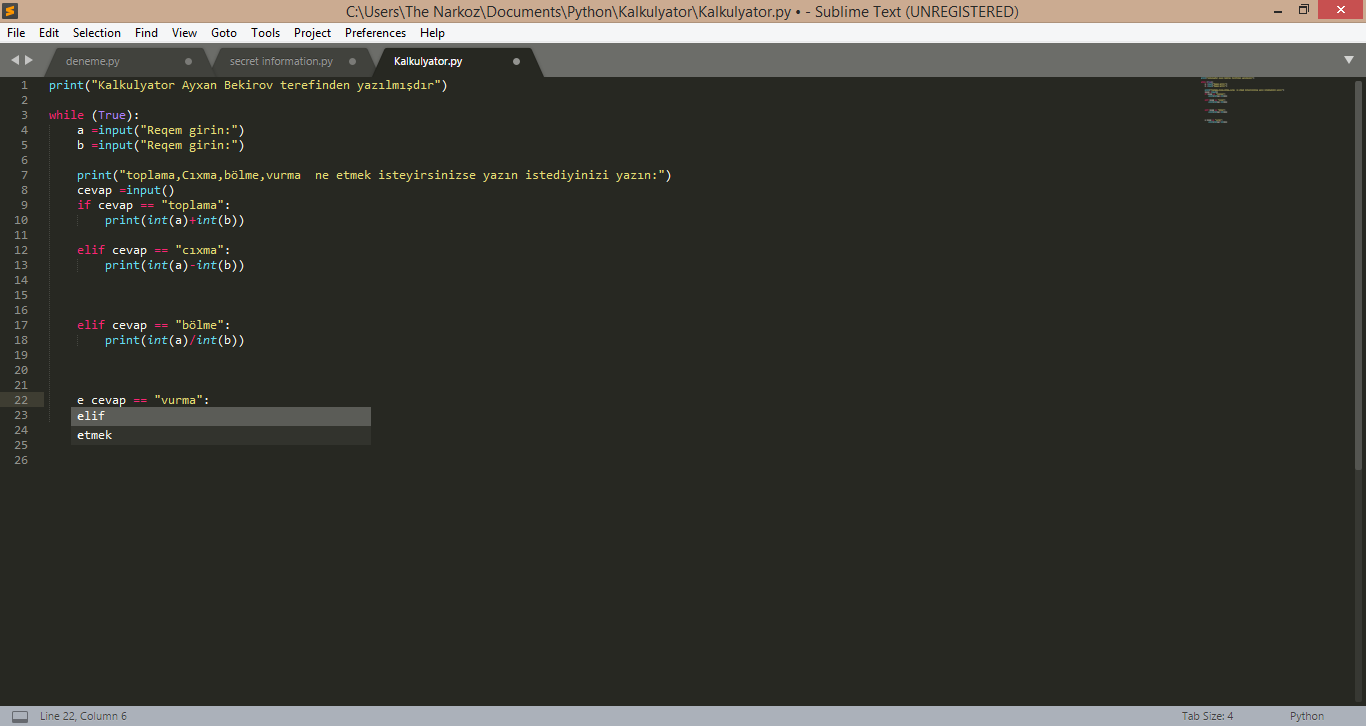Viewport: 1366px width, 726px height.
Task: Click line number 1 in gutter
Action: (x=24, y=85)
